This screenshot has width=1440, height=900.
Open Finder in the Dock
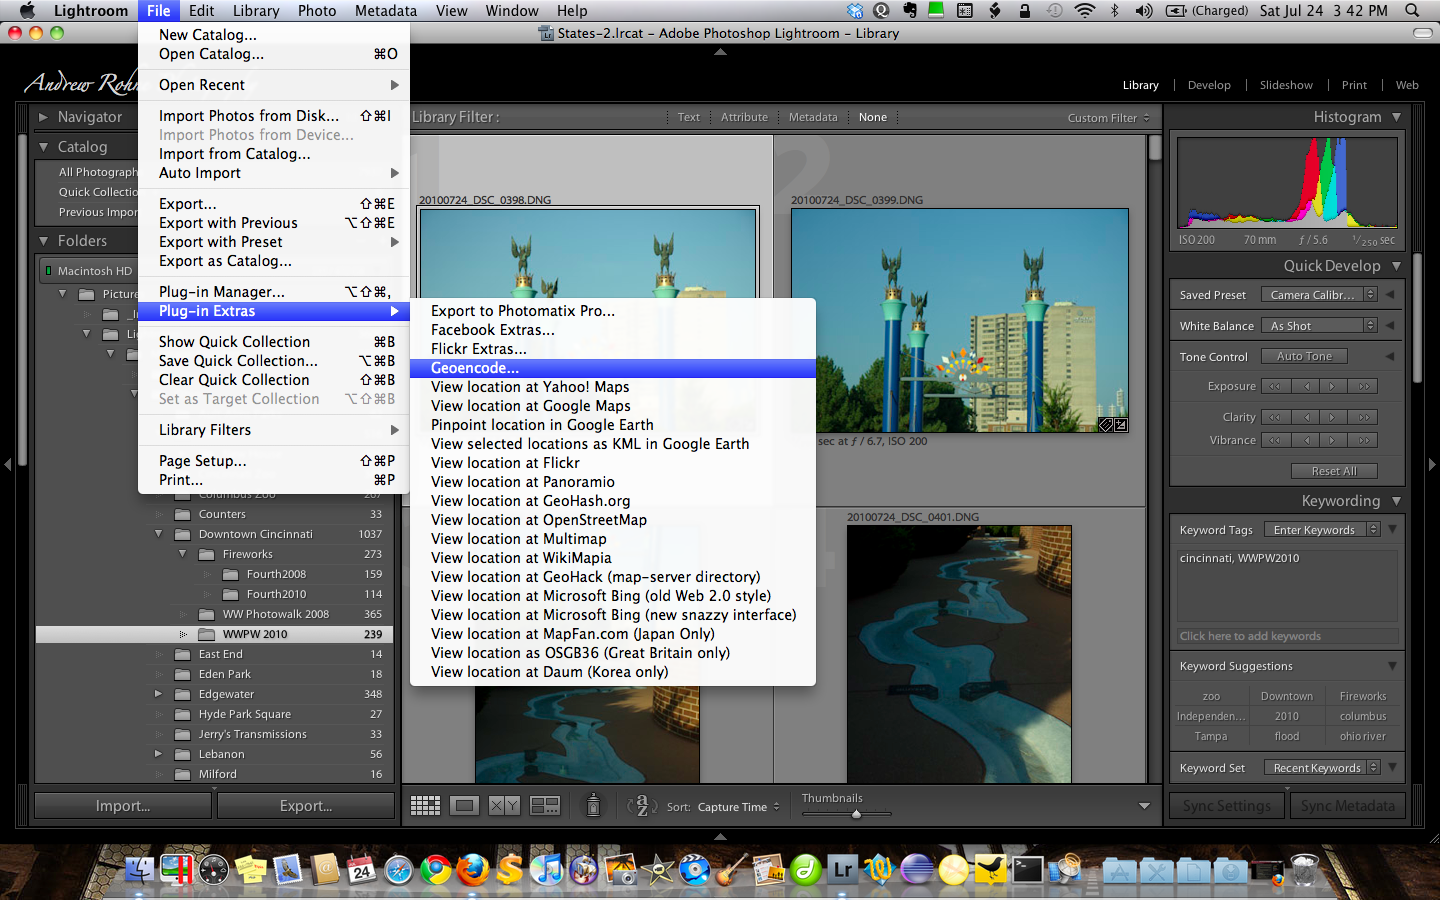[140, 869]
